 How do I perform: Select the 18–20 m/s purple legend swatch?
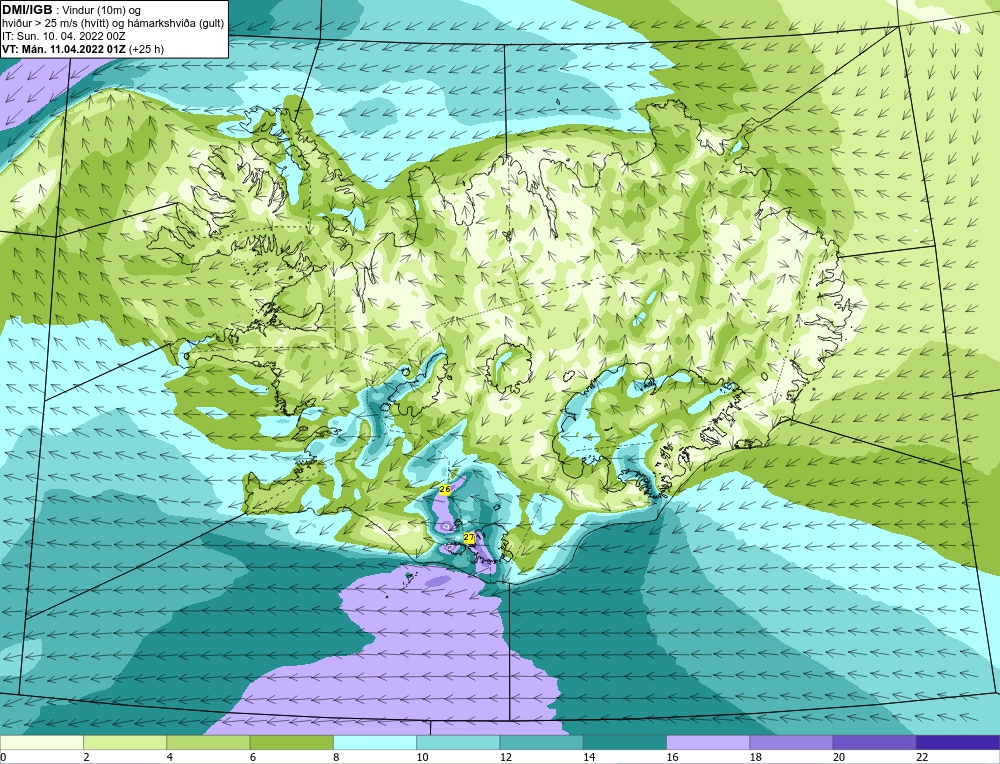[x=791, y=743]
